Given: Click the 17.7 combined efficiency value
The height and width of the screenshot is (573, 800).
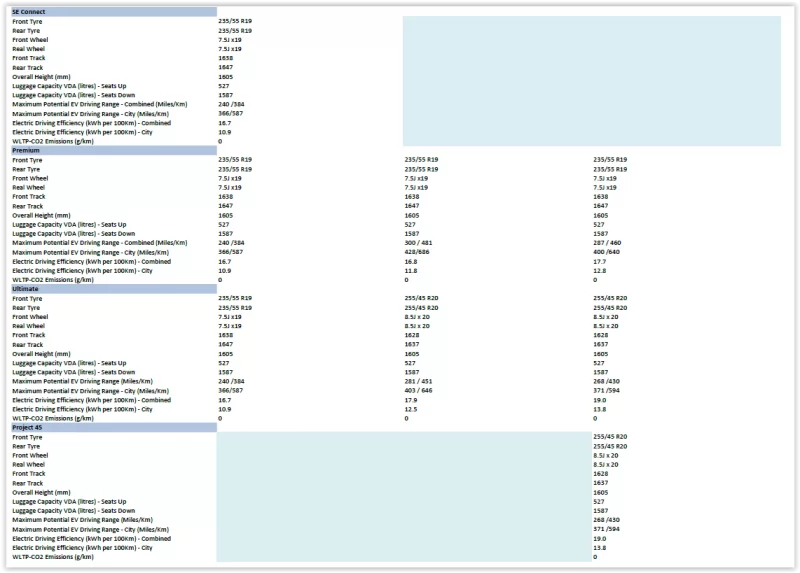Looking at the screenshot, I should tap(600, 261).
